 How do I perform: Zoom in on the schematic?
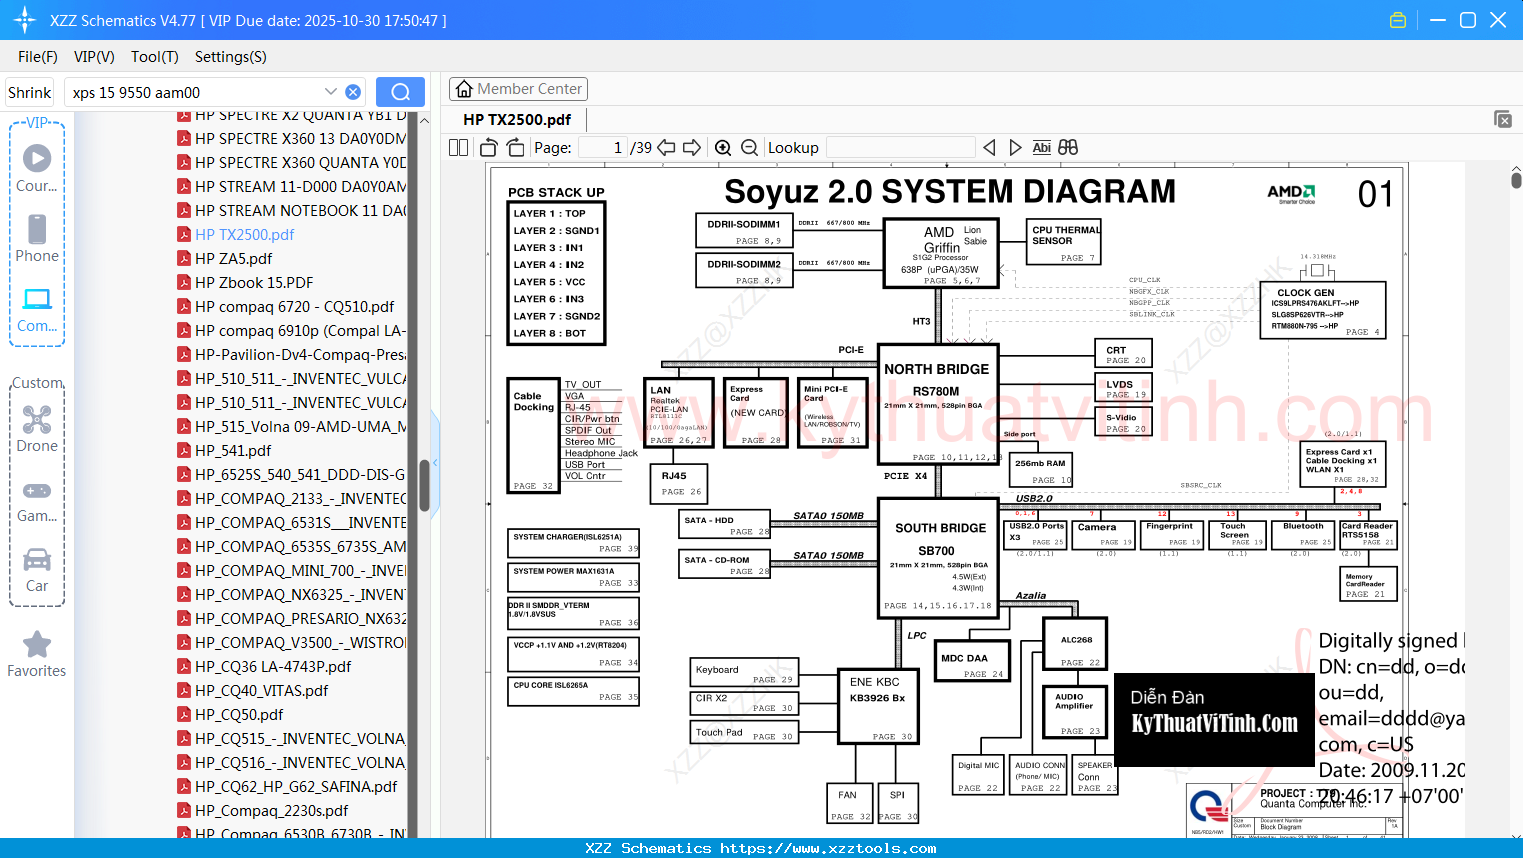pos(723,147)
